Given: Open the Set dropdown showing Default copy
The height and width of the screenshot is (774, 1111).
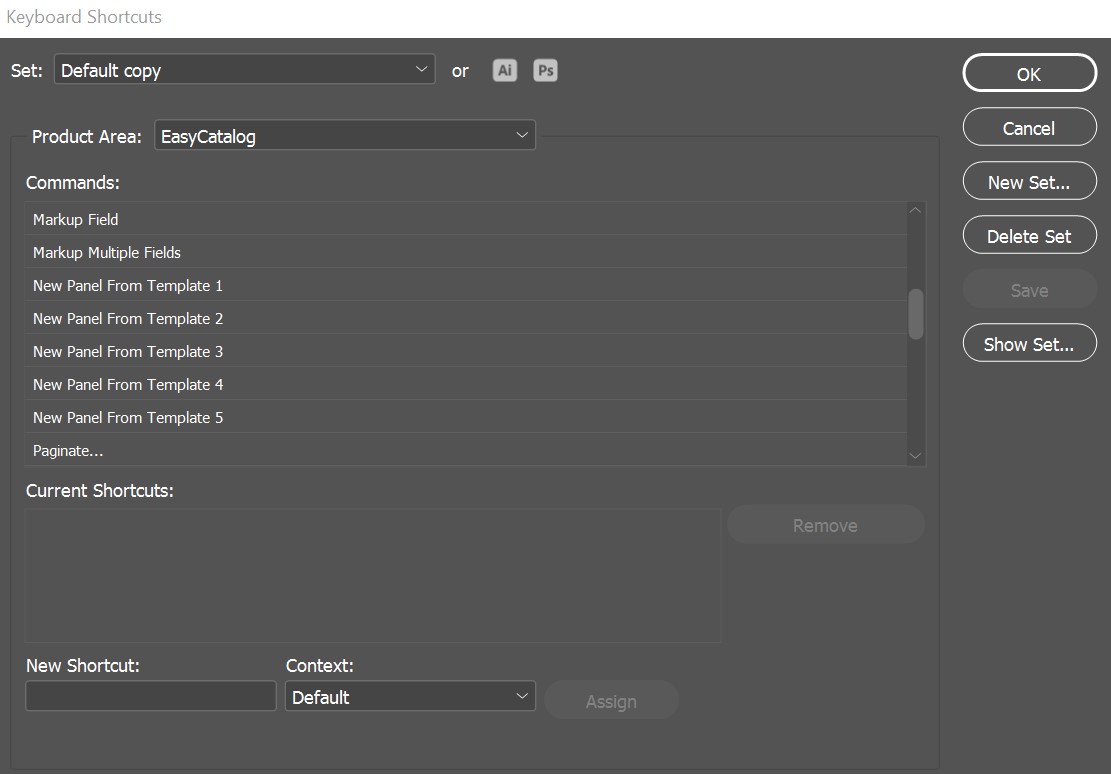Looking at the screenshot, I should pos(244,69).
